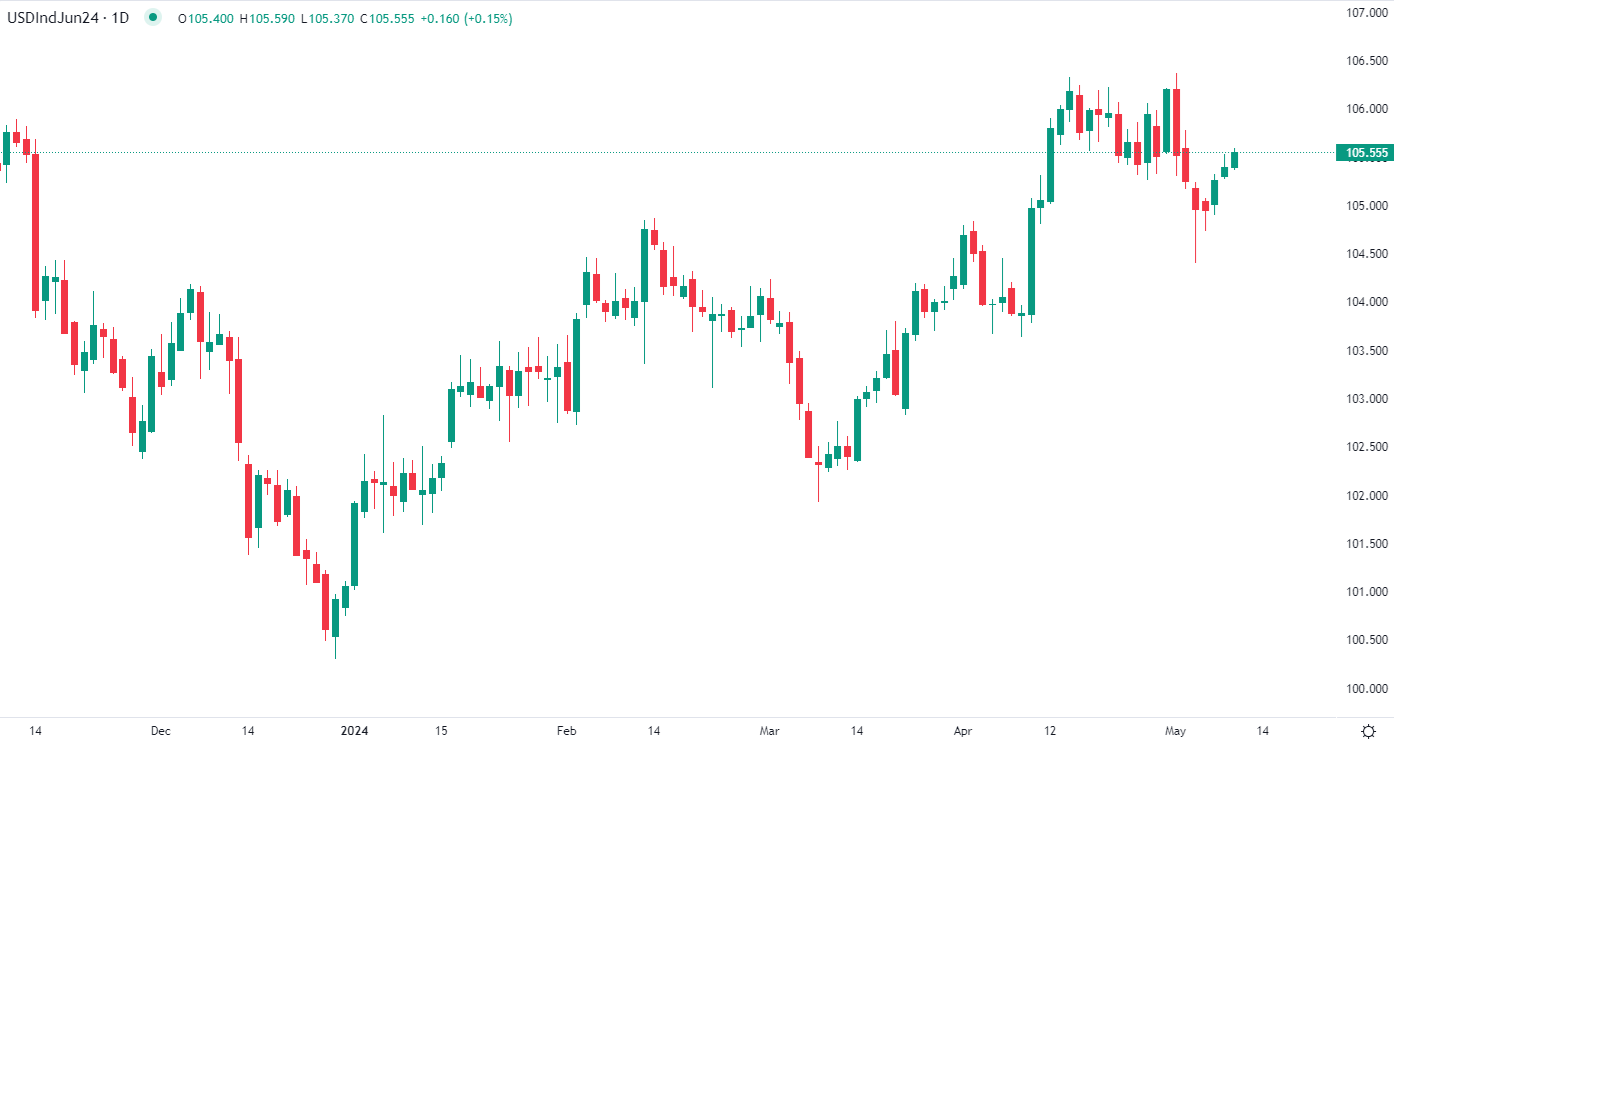Click the Apr label on time axis
Screen dimensions: 1611x1100
[963, 731]
